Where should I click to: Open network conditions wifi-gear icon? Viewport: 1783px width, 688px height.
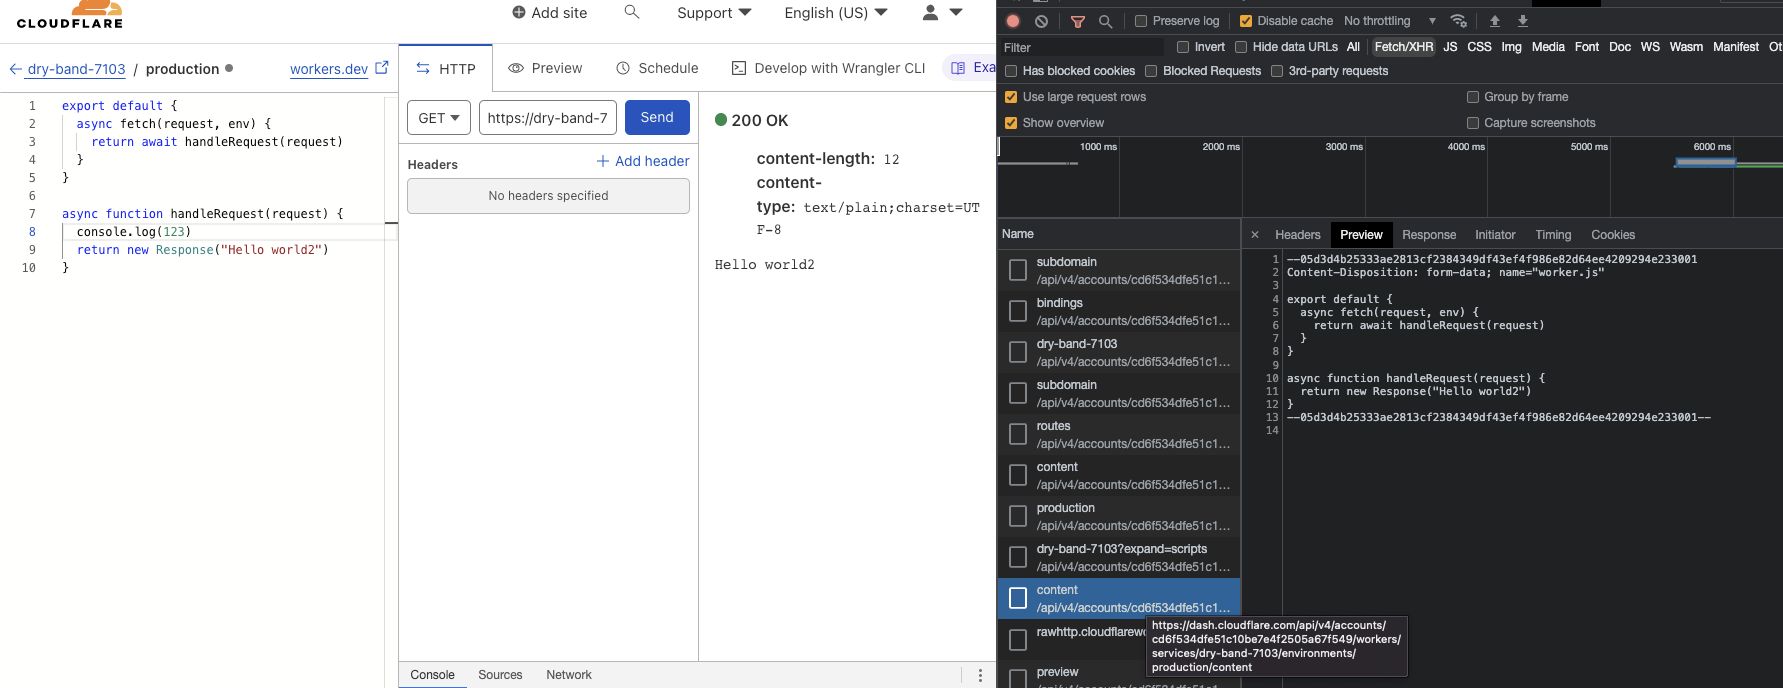pos(1459,21)
